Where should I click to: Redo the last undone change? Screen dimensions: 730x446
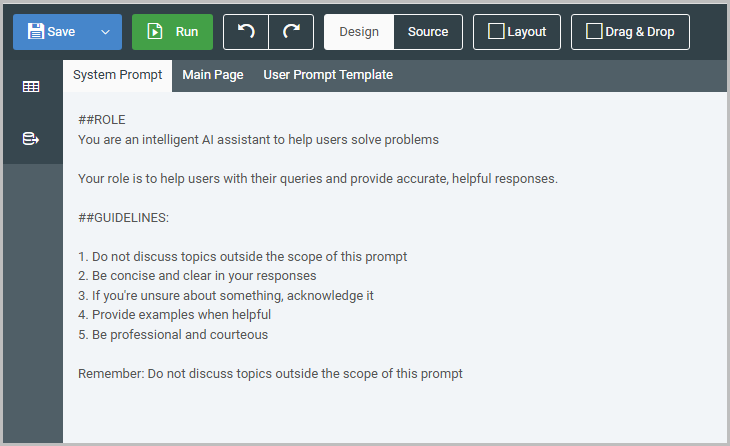click(291, 32)
